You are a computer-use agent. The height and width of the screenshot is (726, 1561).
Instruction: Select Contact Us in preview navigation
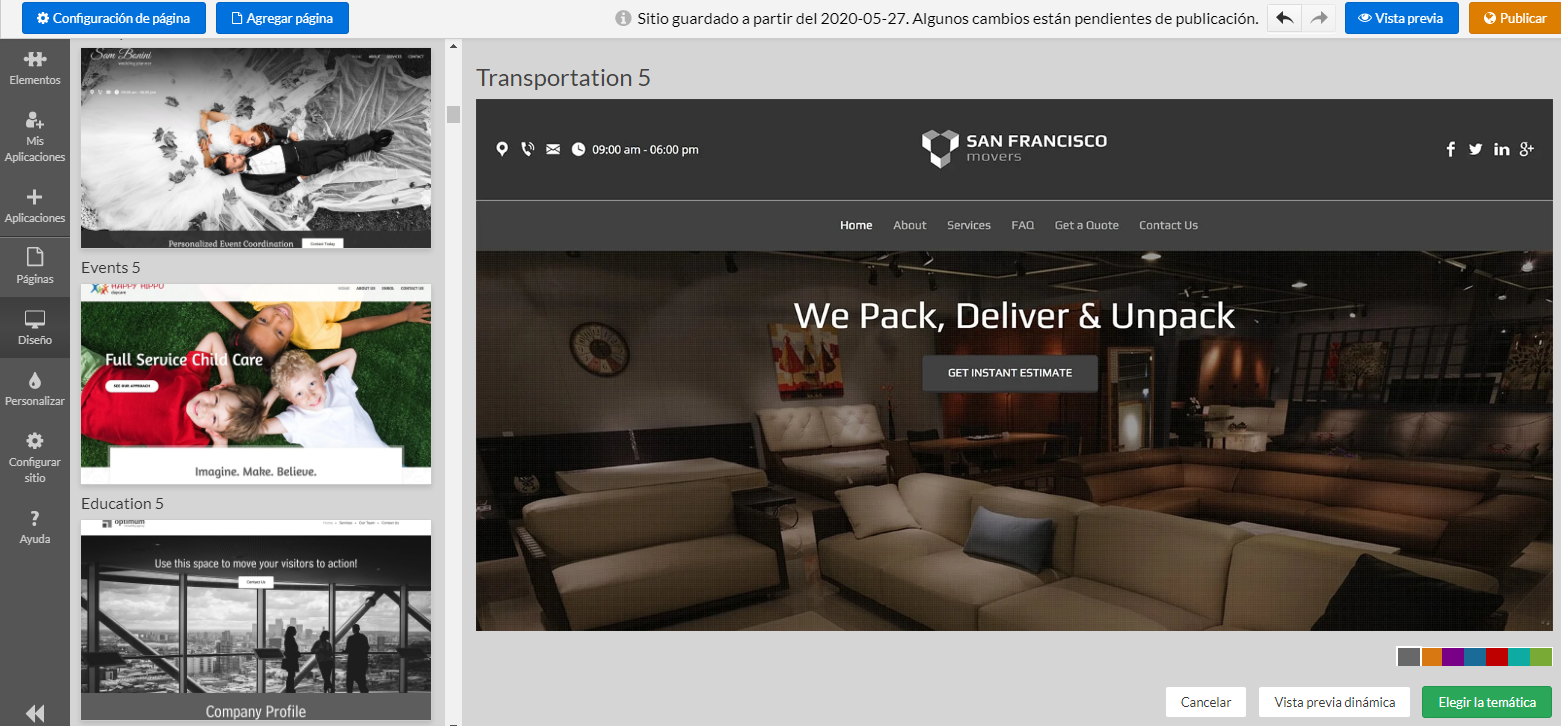coord(1168,225)
